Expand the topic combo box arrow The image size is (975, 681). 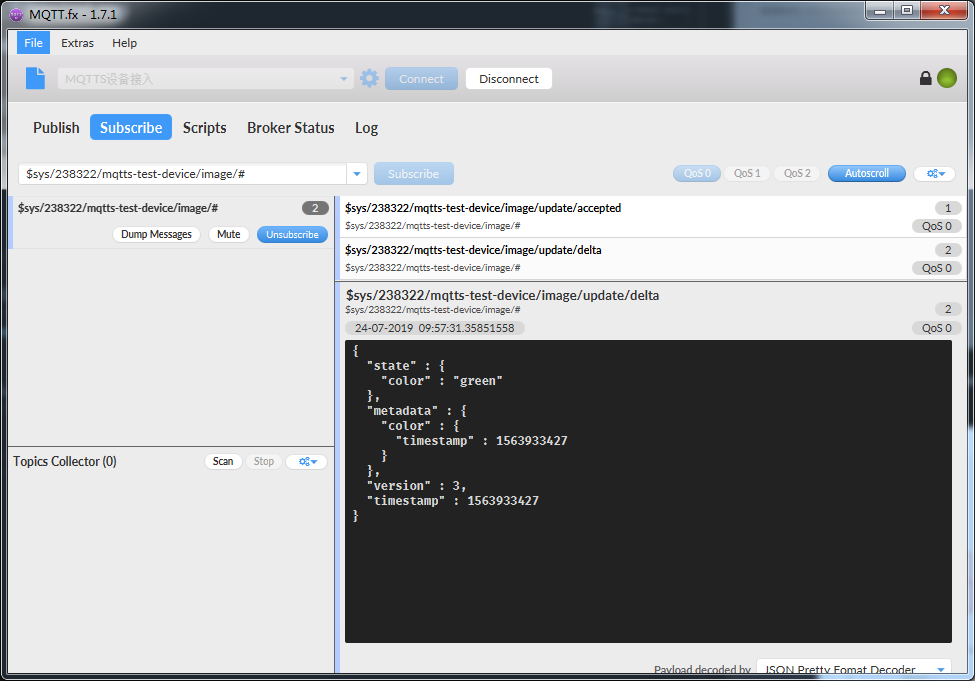coord(357,174)
